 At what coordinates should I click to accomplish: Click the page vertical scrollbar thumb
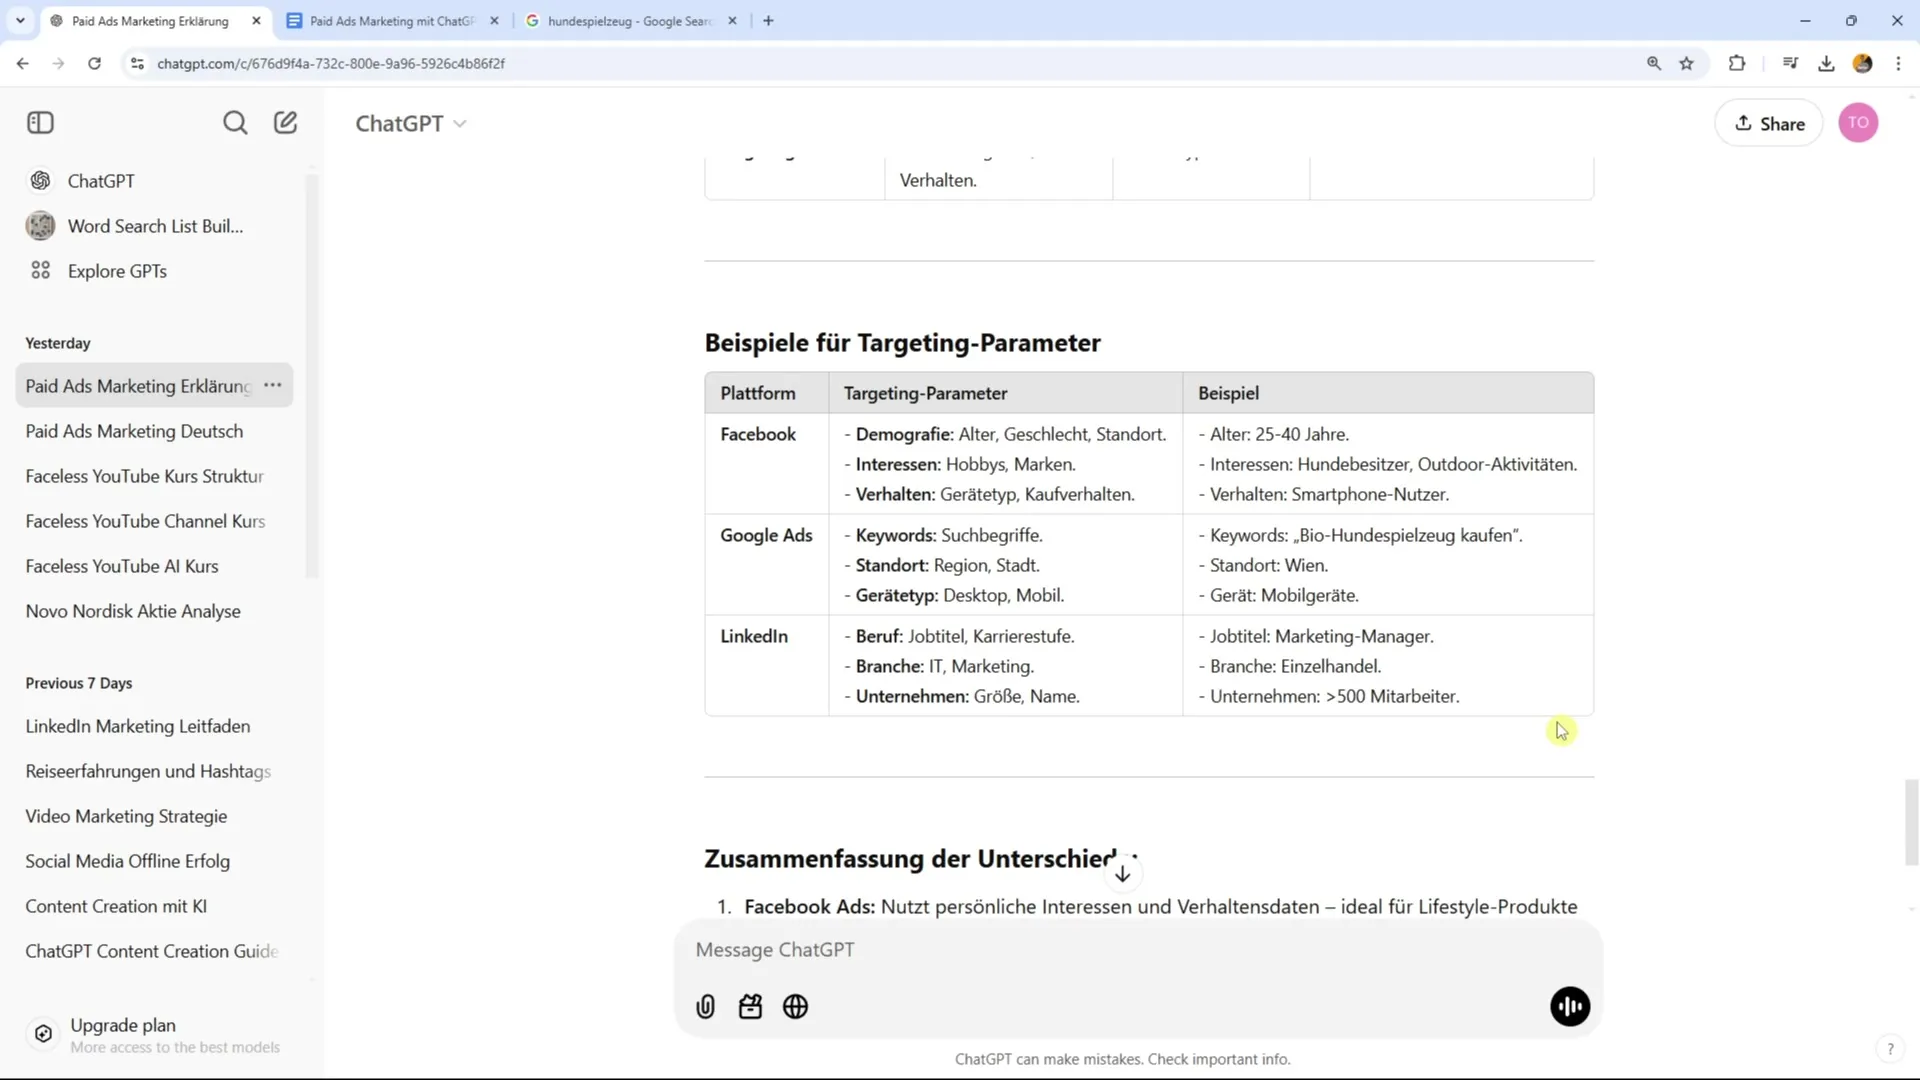pyautogui.click(x=1911, y=822)
